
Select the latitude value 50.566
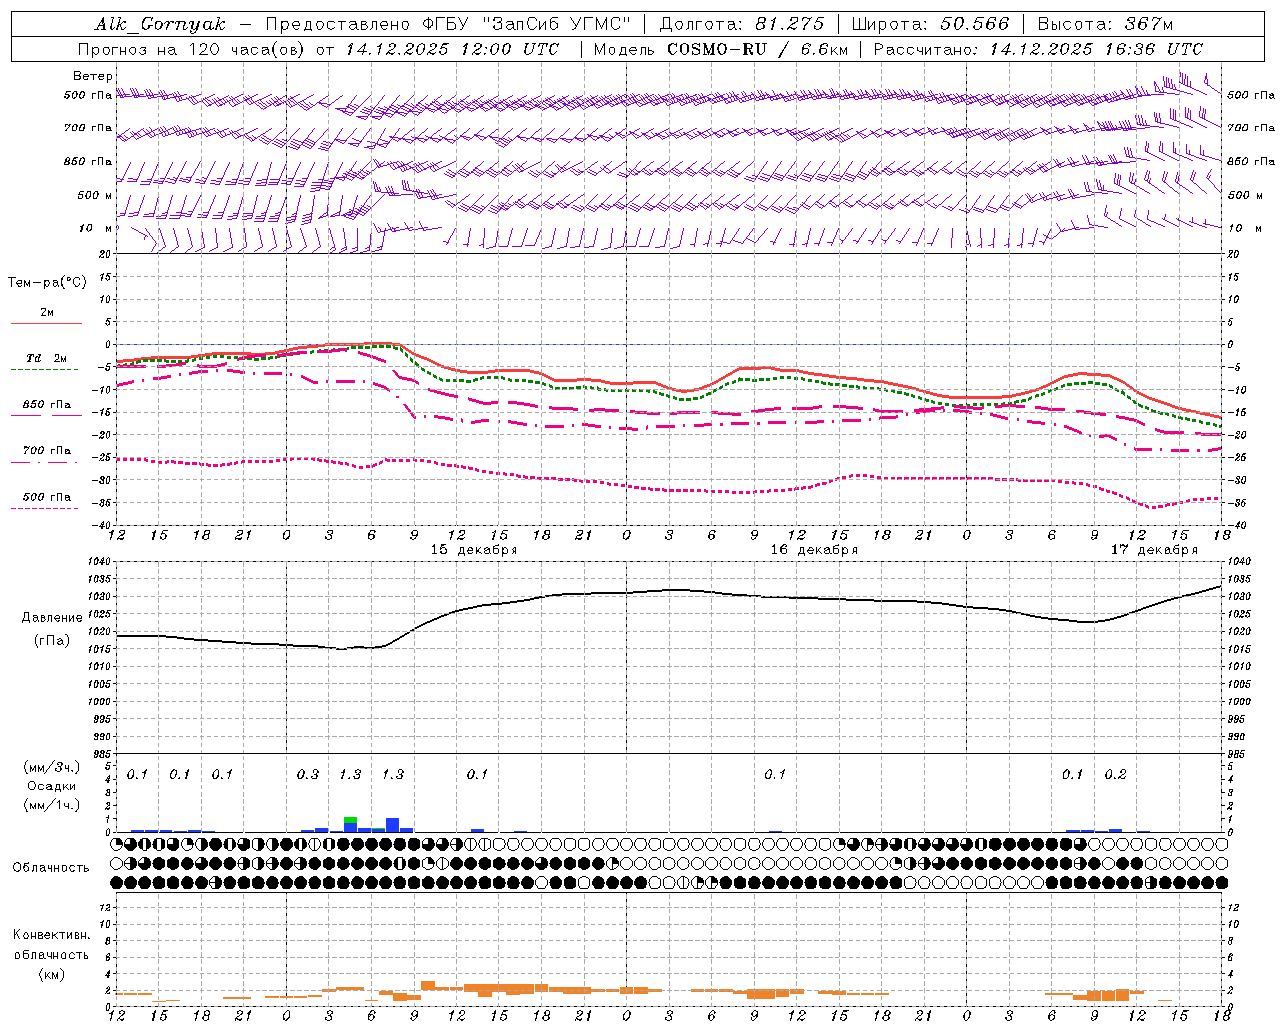(x=974, y=24)
